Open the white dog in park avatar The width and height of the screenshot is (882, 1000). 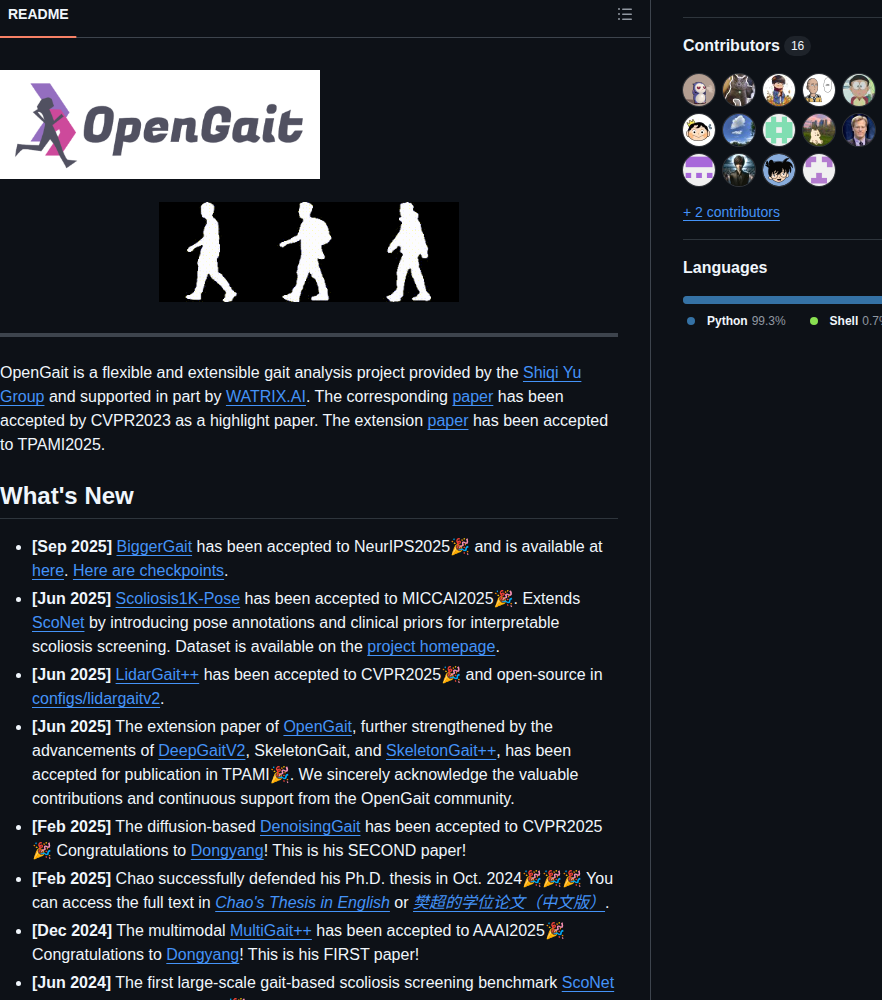819,130
